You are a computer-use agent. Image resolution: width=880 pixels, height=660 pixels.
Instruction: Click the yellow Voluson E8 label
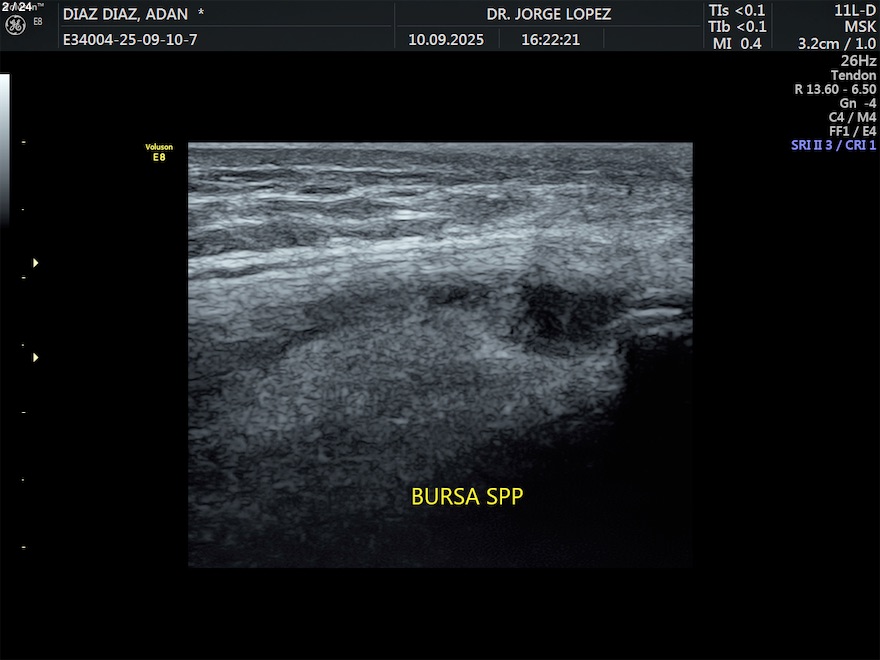(x=159, y=152)
